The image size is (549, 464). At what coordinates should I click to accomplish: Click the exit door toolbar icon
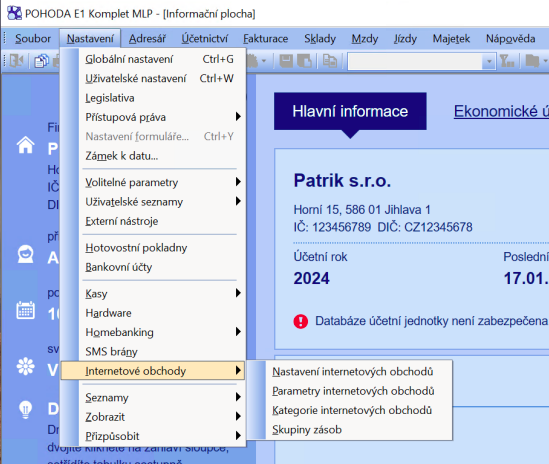[16, 61]
